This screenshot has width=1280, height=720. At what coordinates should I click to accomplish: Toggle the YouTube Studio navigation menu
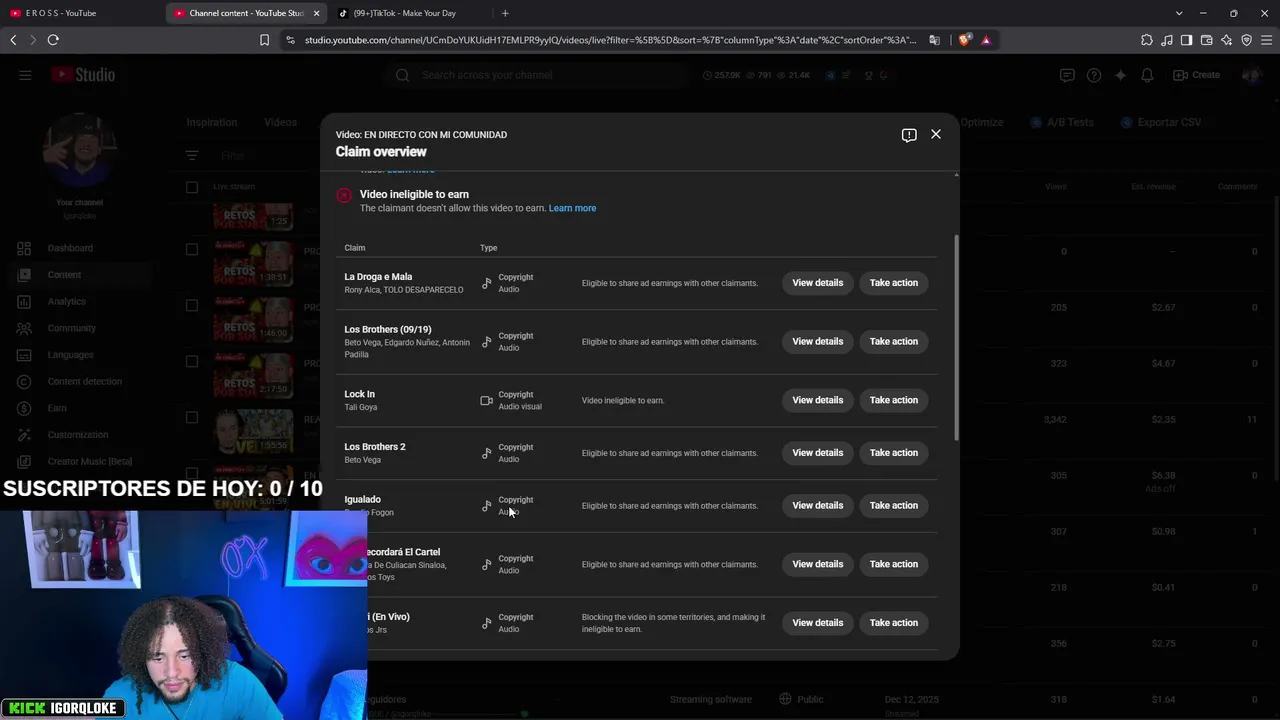[25, 75]
